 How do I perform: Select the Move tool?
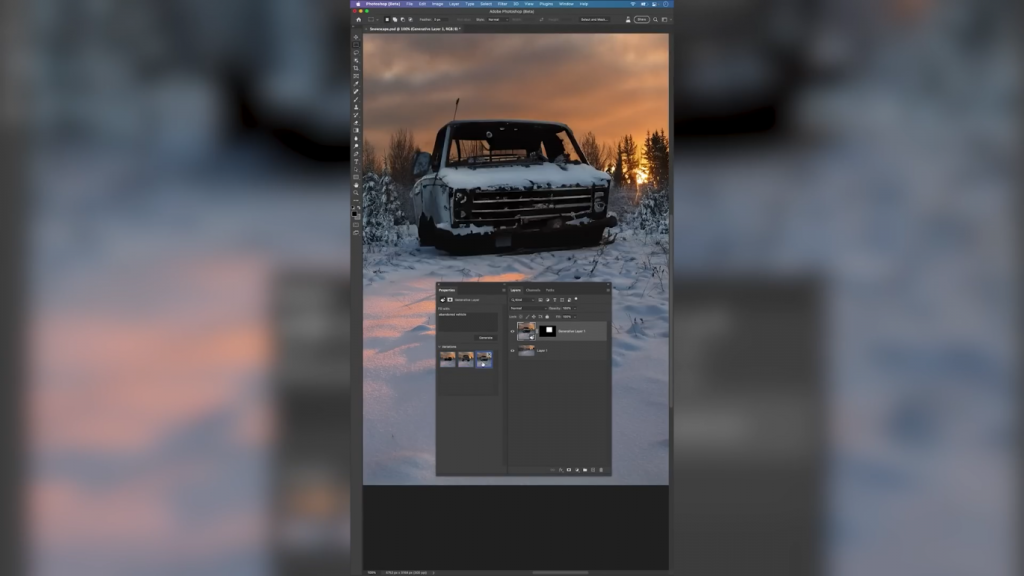coord(356,37)
